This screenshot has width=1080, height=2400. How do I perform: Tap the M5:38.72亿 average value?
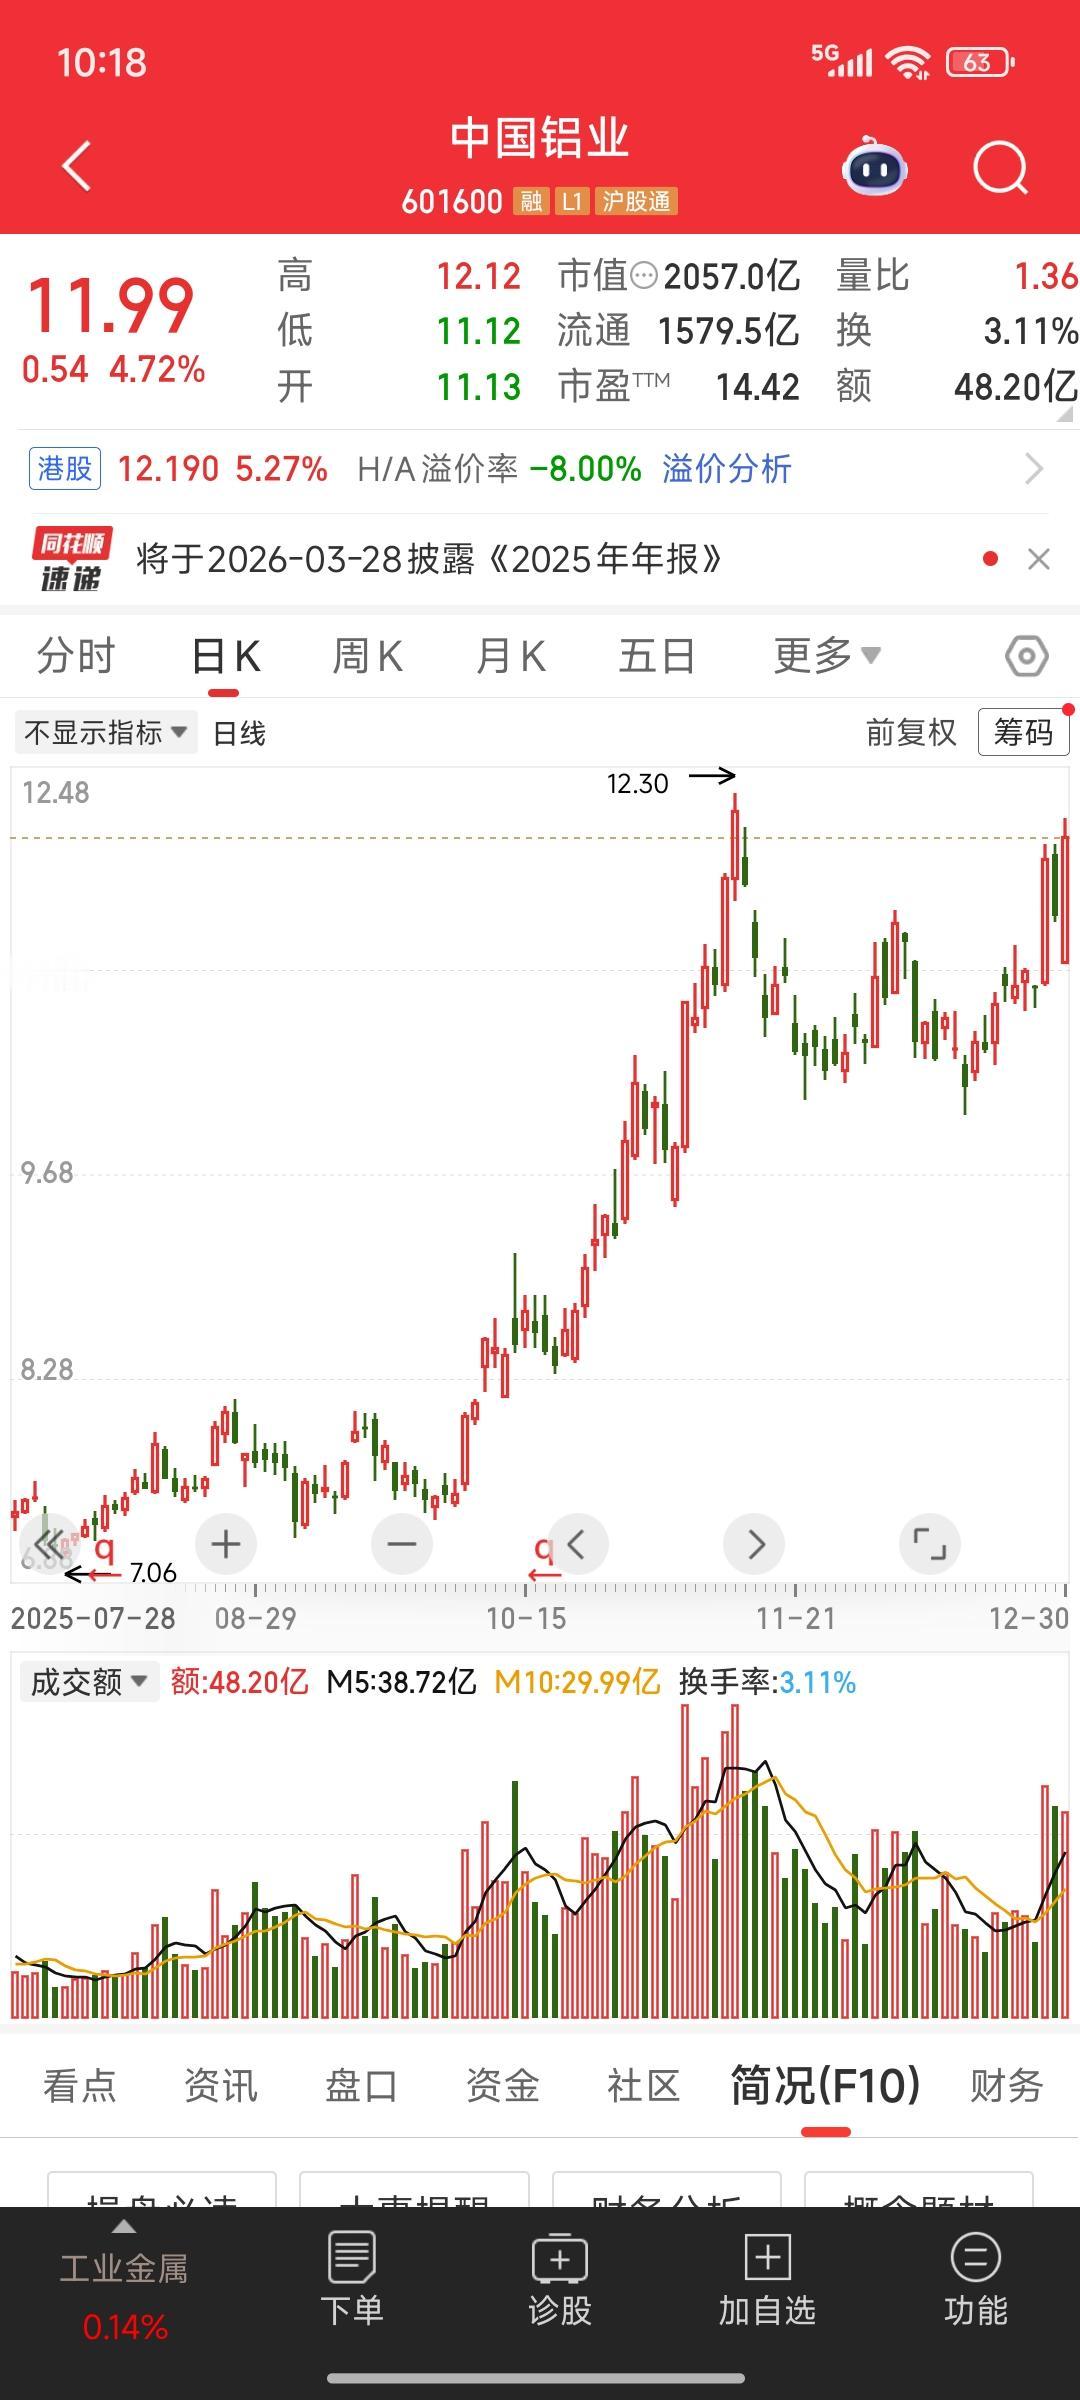pos(401,1682)
